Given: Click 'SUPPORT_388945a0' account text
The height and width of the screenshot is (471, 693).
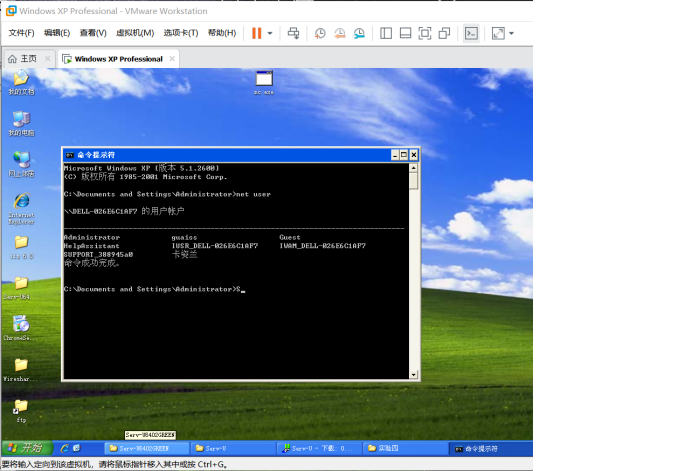Looking at the screenshot, I should [x=98, y=254].
